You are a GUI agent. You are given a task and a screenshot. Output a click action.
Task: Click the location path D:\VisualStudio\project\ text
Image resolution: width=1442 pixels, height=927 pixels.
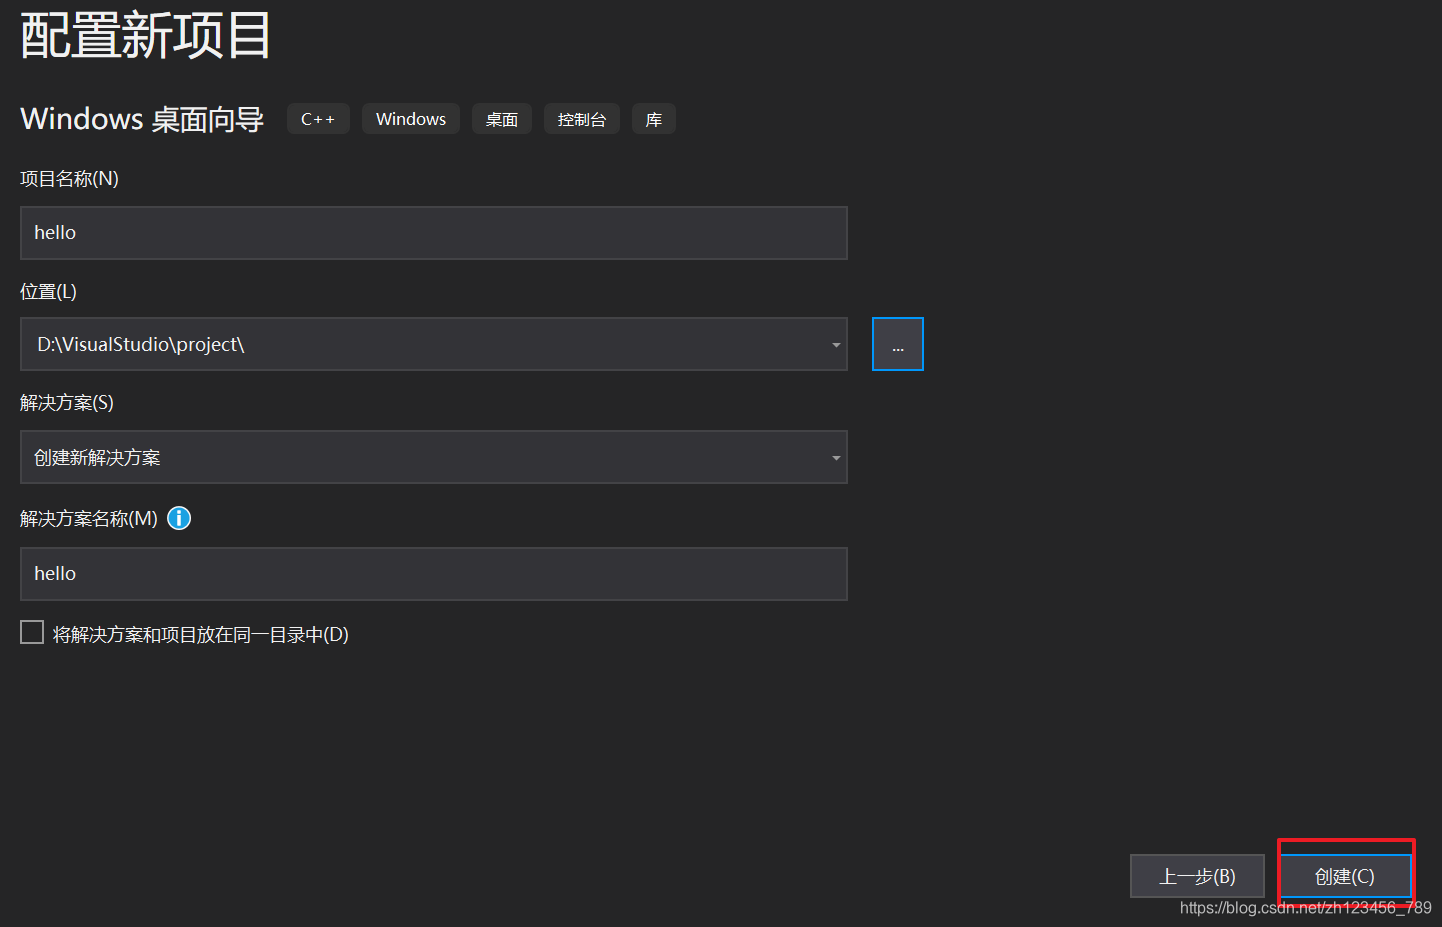(141, 344)
